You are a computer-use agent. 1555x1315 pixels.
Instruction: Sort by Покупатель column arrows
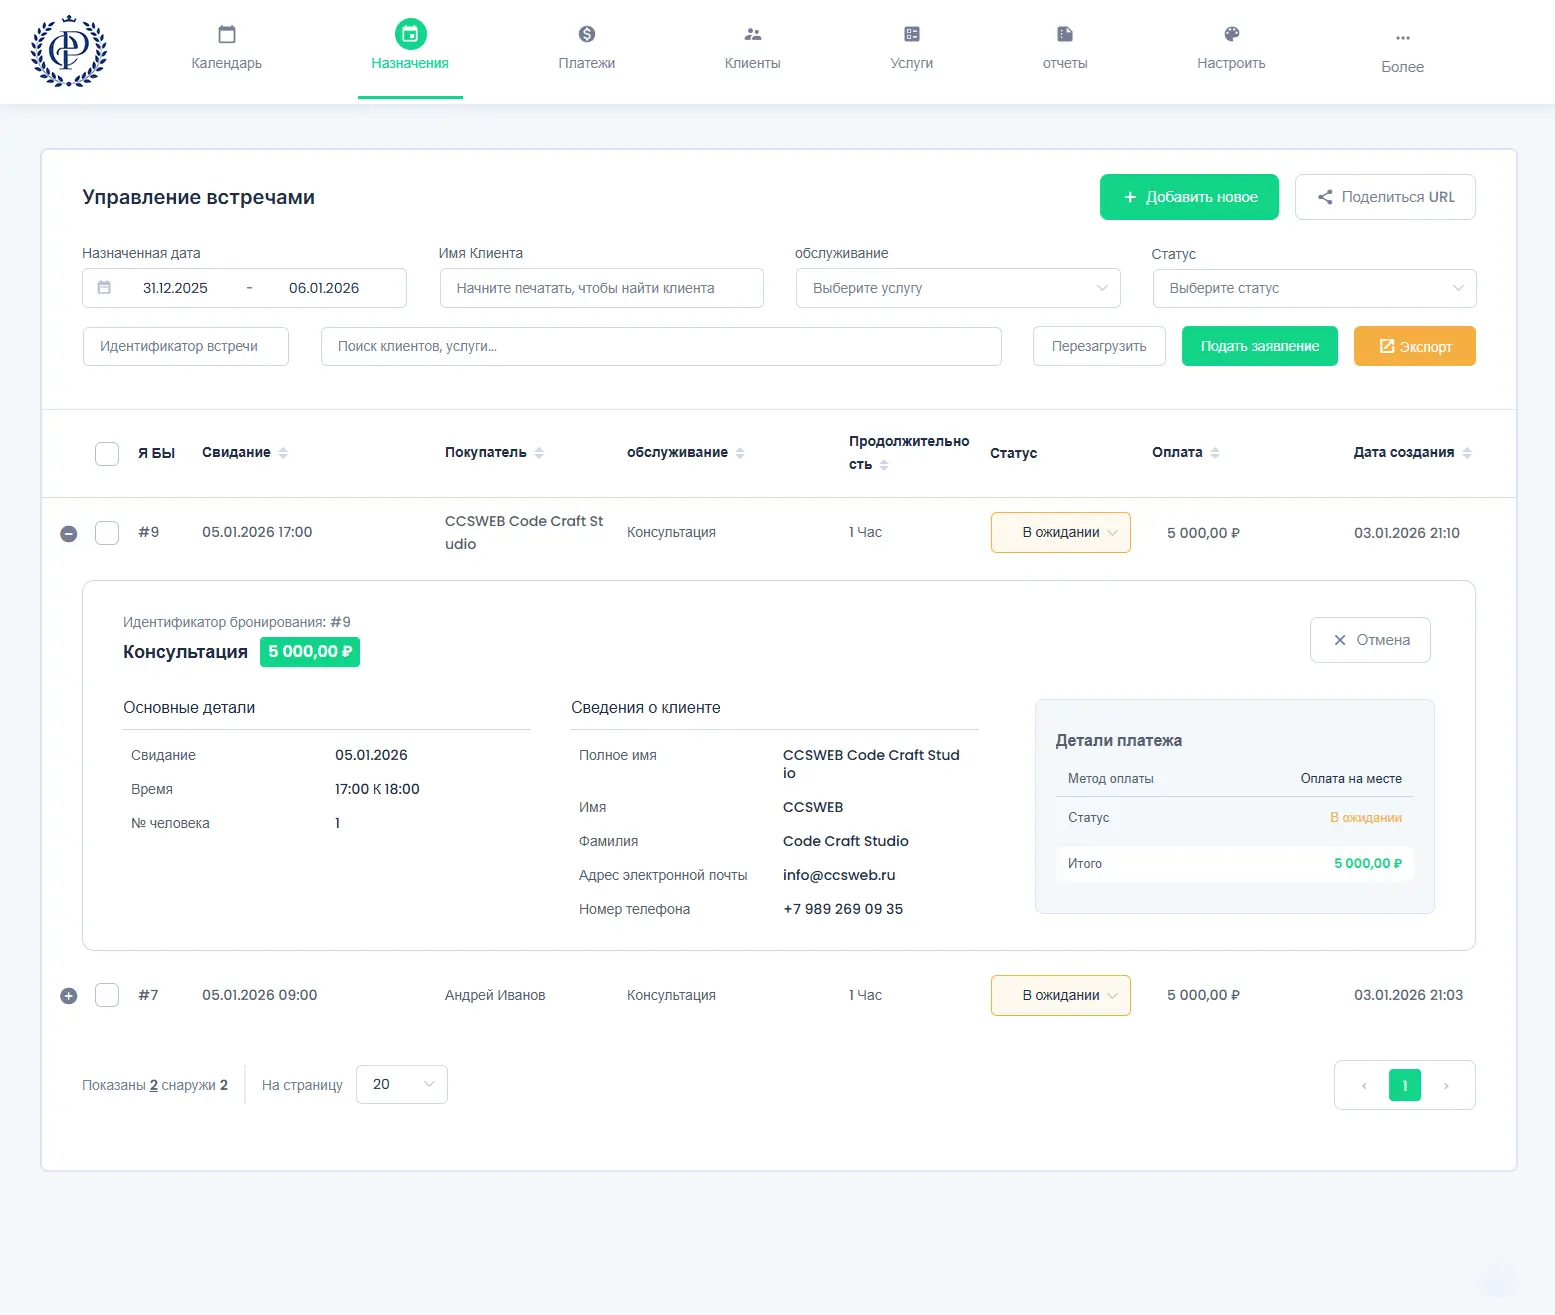click(539, 453)
